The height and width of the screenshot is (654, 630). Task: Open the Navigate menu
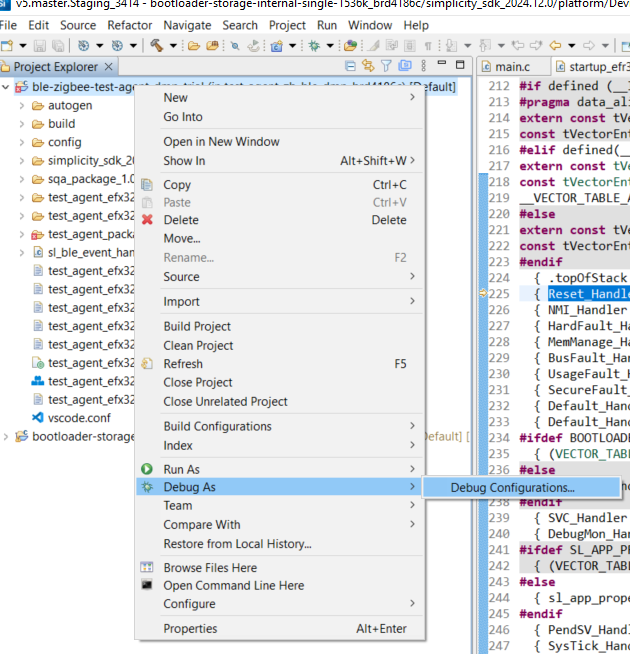[x=187, y=25]
